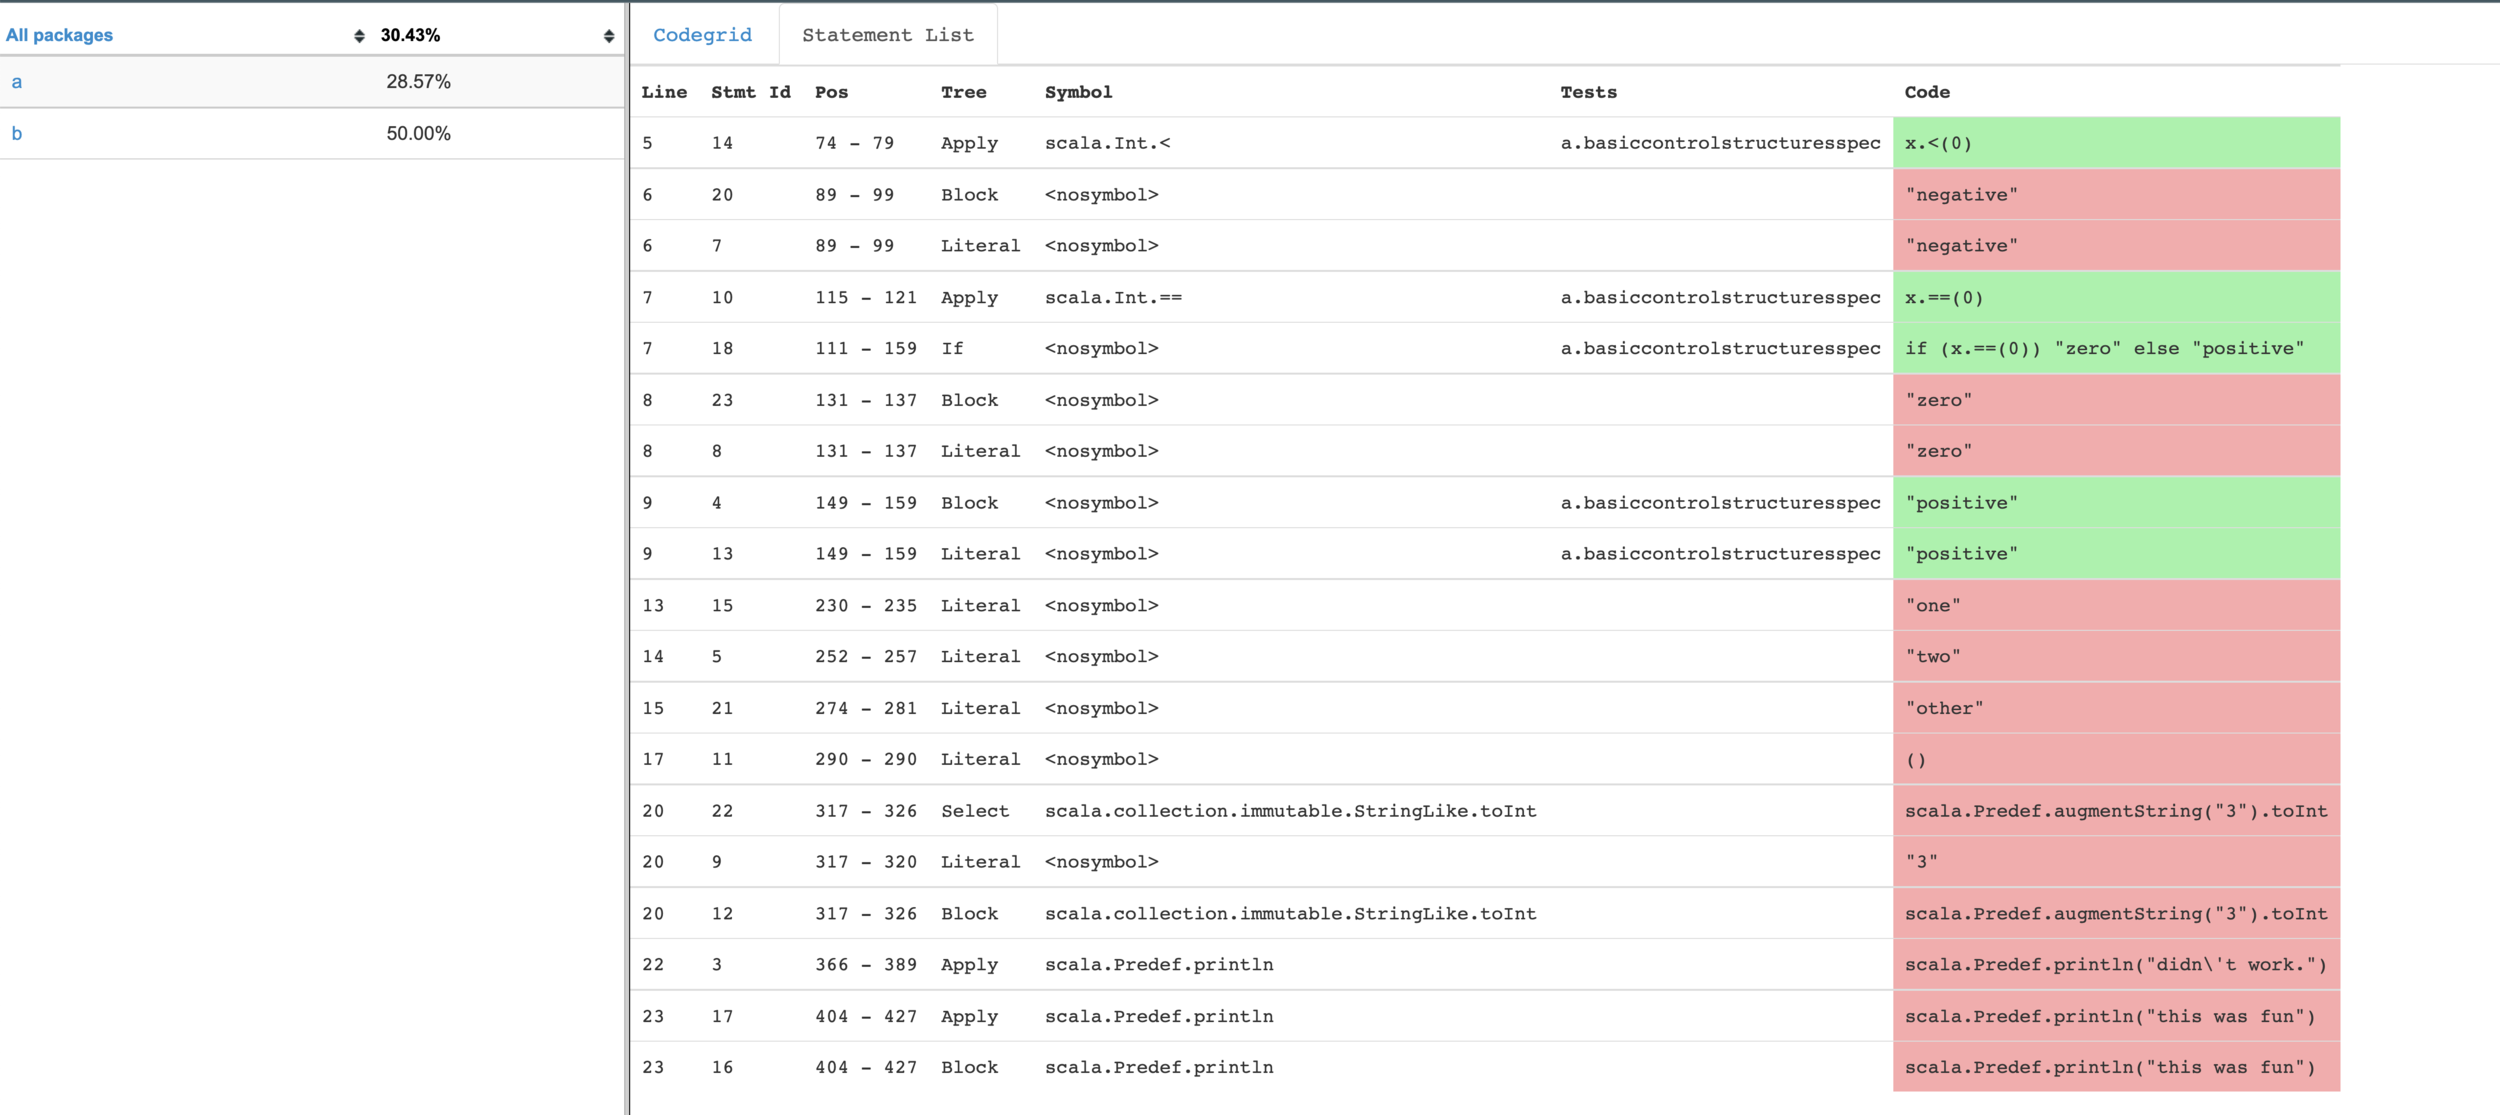The height and width of the screenshot is (1115, 2500).
Task: Click 28.57% coverage for package a
Action: [418, 82]
